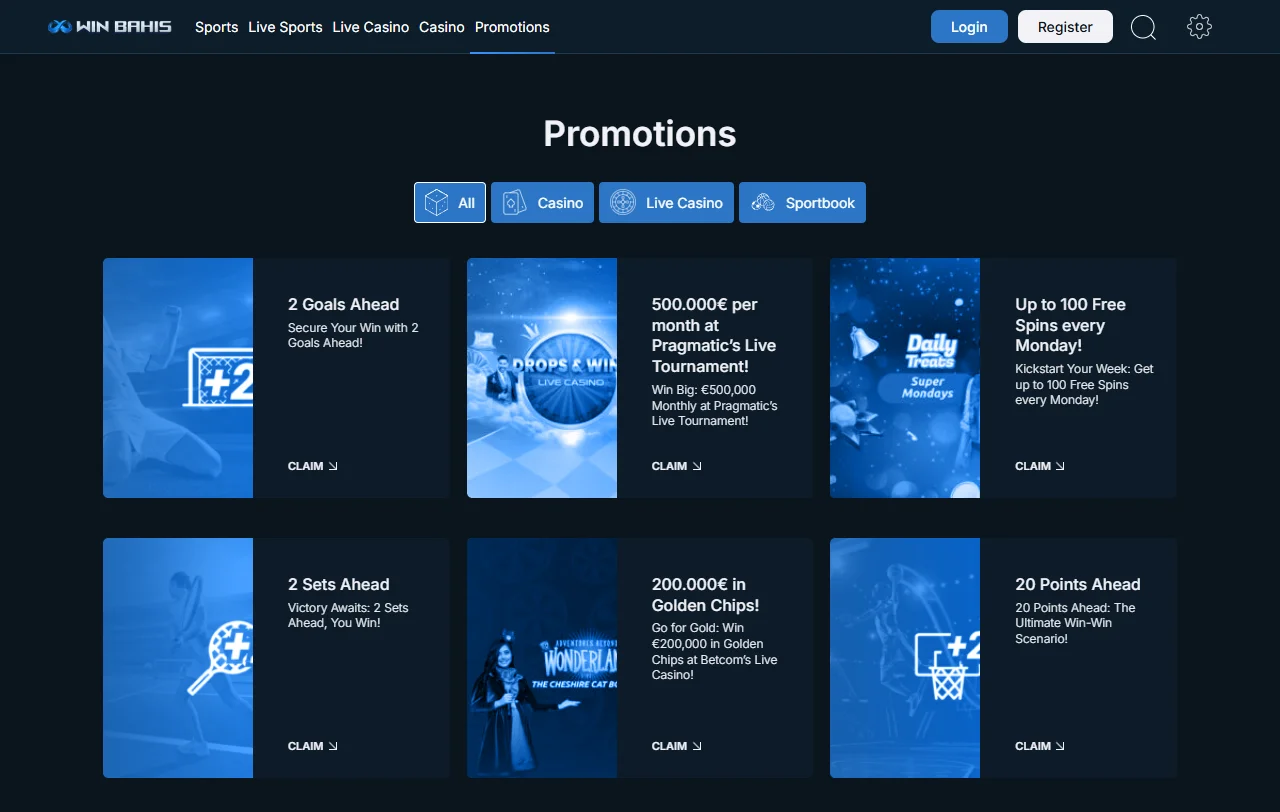Open the Drops & Wins Live Casino thumbnail
The height and width of the screenshot is (812, 1280).
[542, 378]
